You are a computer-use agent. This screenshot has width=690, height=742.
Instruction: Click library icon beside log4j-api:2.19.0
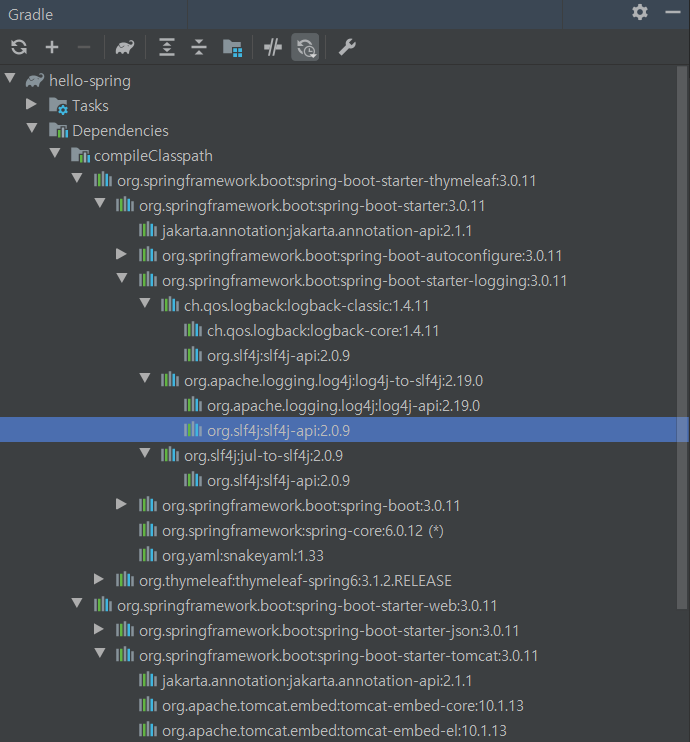(193, 406)
